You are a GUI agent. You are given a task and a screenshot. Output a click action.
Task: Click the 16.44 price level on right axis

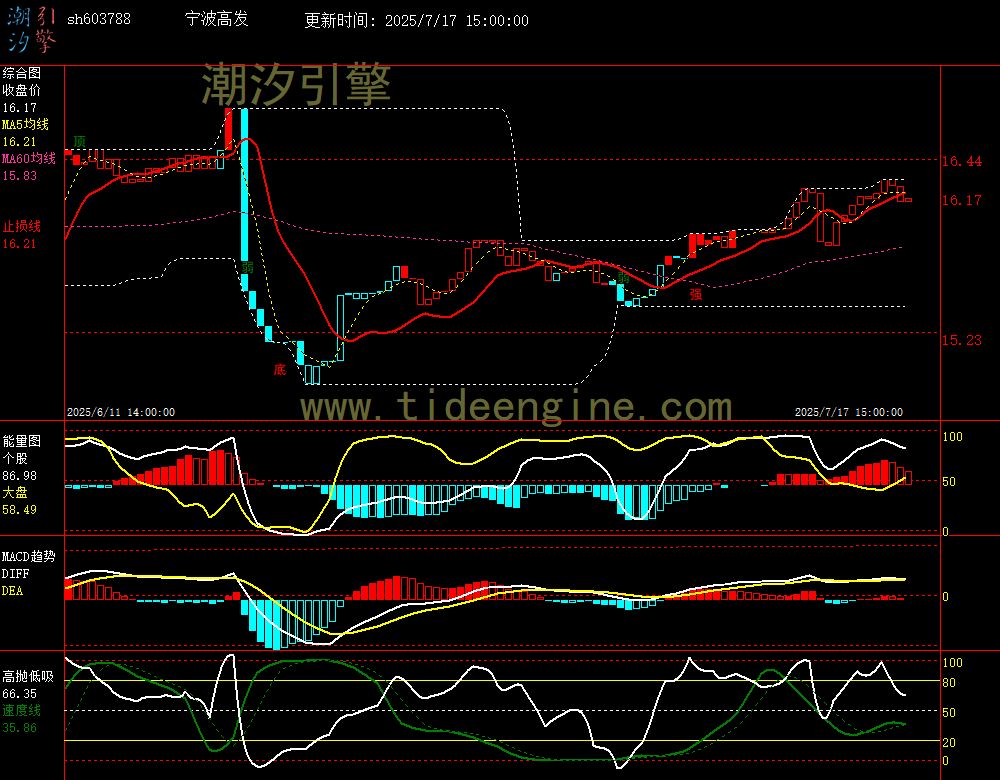click(962, 161)
